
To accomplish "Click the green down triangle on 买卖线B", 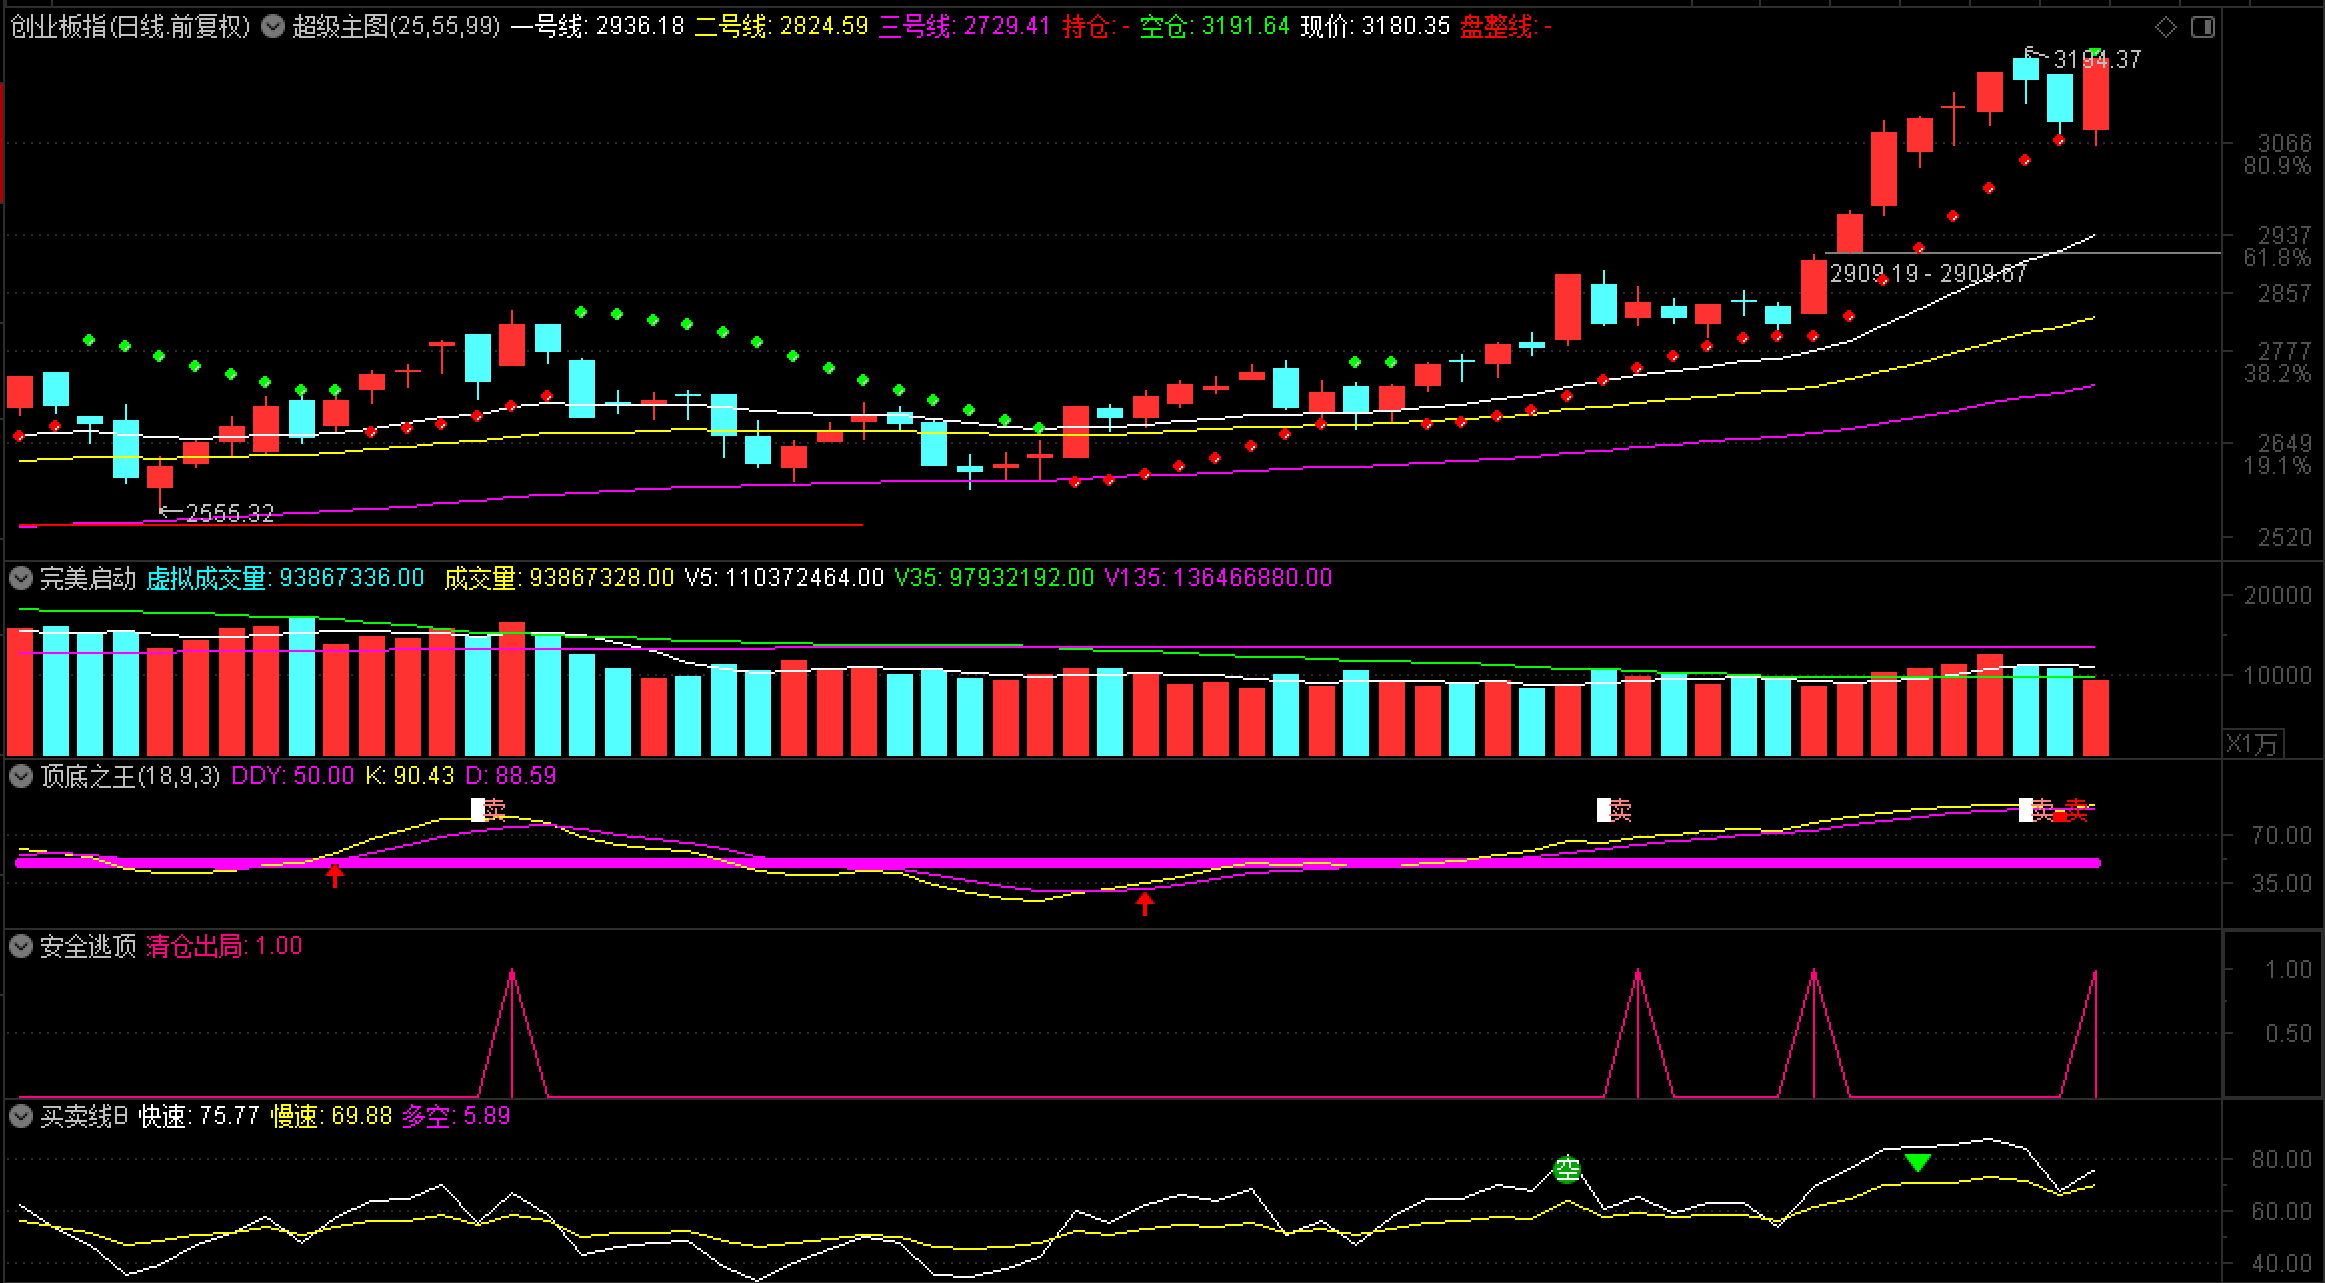I will click(x=1917, y=1162).
